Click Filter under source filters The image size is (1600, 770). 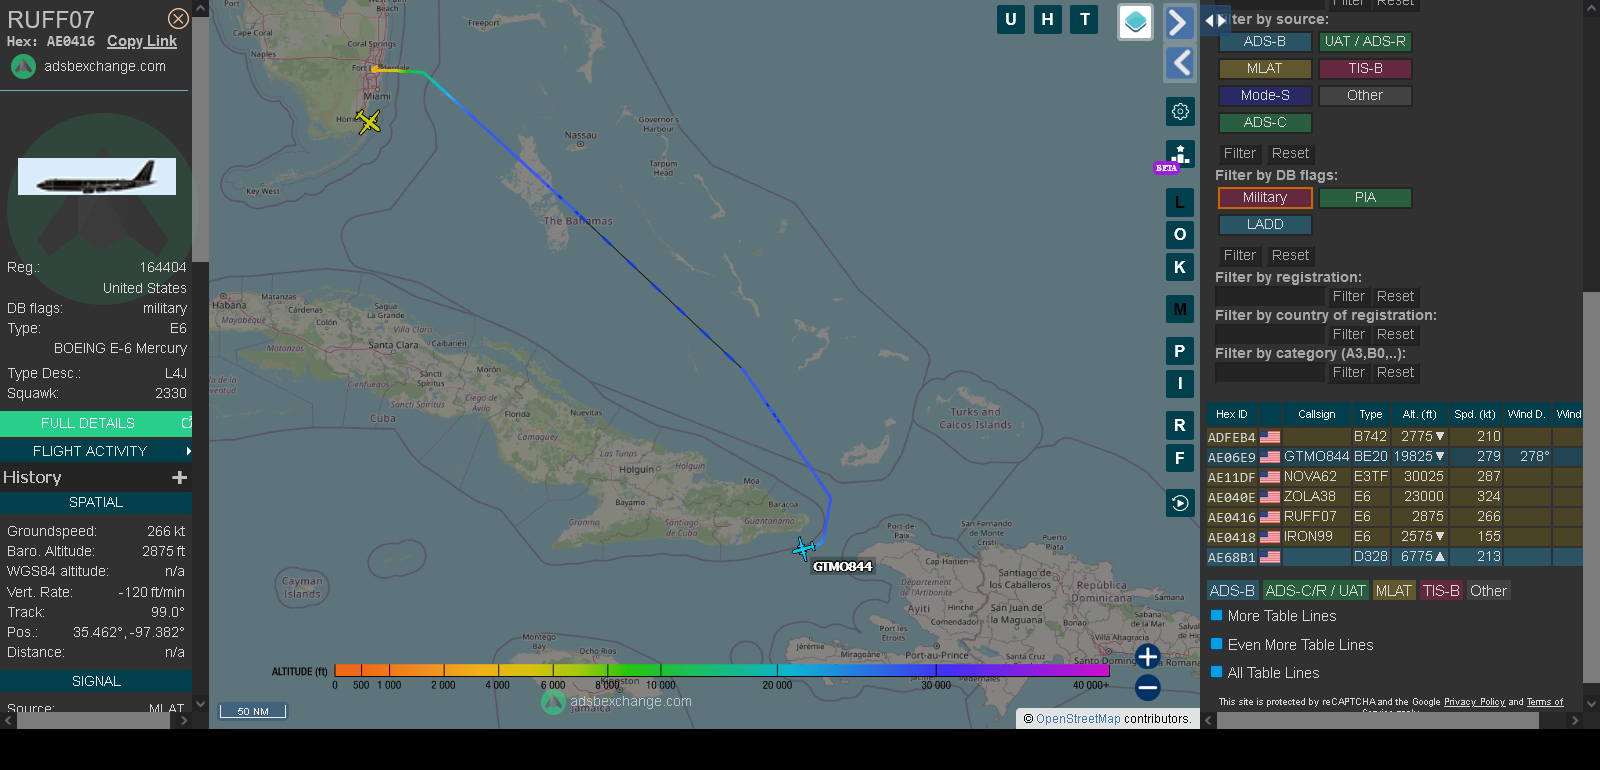(x=1240, y=154)
